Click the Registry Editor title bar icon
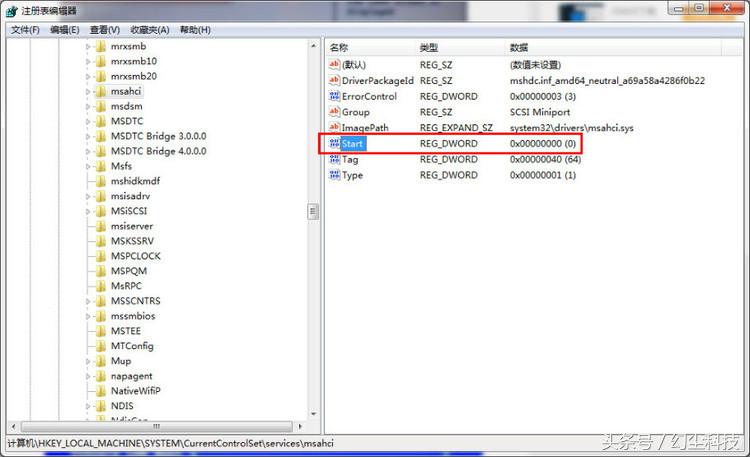Viewport: 750px width, 457px height. click(x=12, y=11)
